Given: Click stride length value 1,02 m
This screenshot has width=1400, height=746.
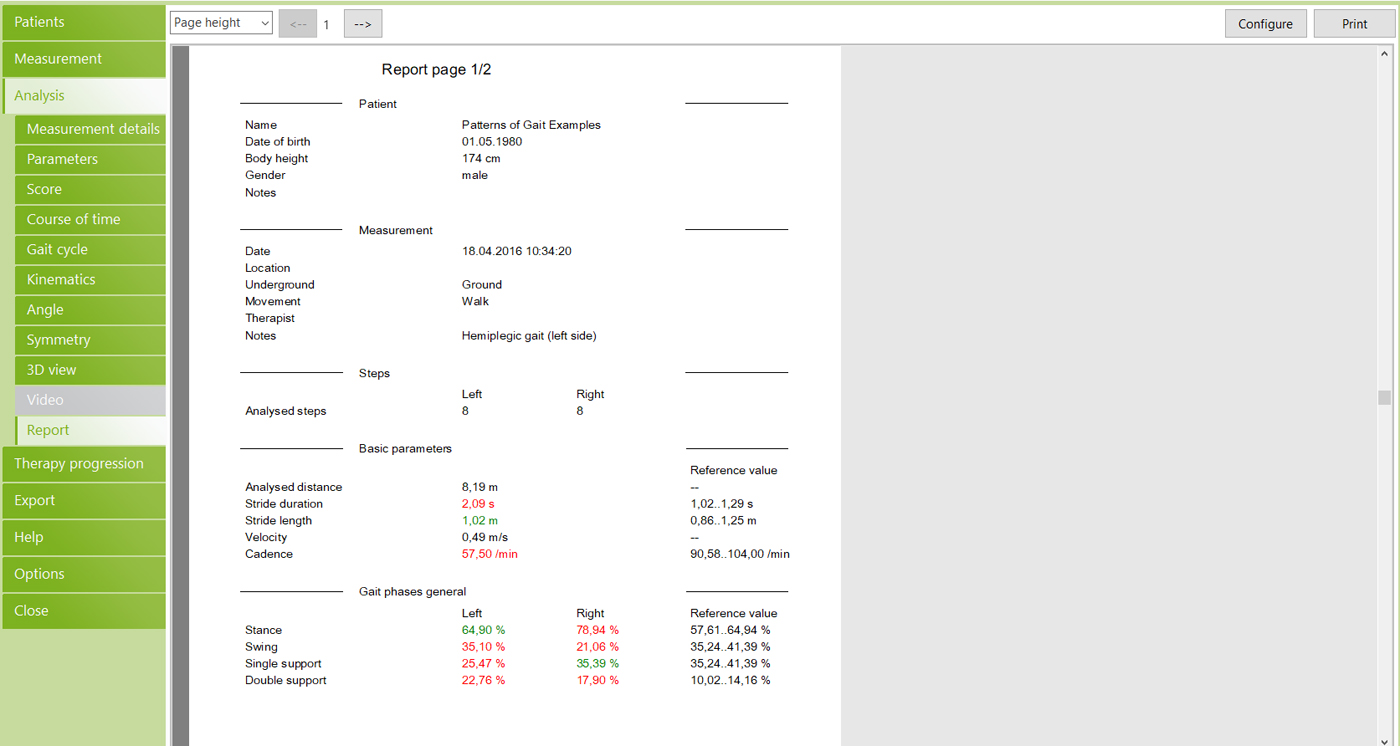Looking at the screenshot, I should pyautogui.click(x=480, y=521).
